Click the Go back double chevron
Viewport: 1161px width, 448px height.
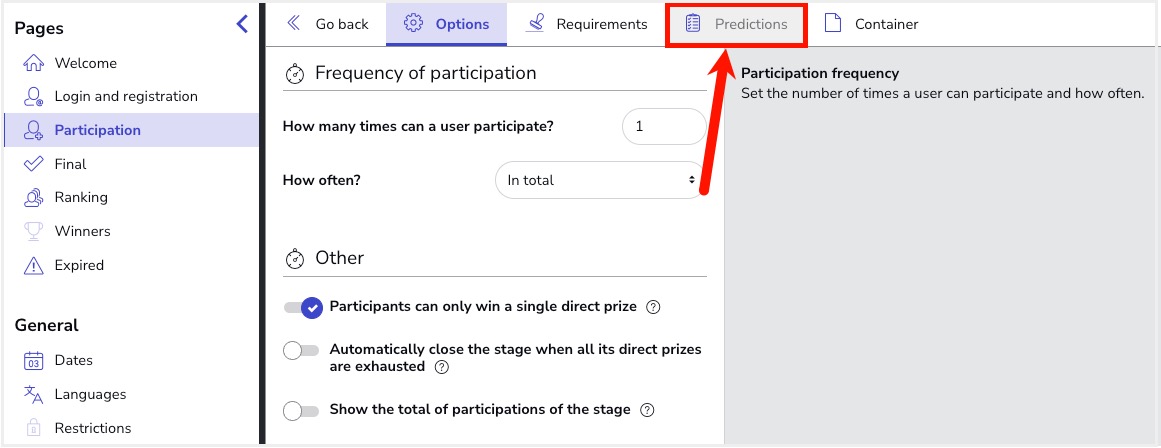(x=293, y=24)
